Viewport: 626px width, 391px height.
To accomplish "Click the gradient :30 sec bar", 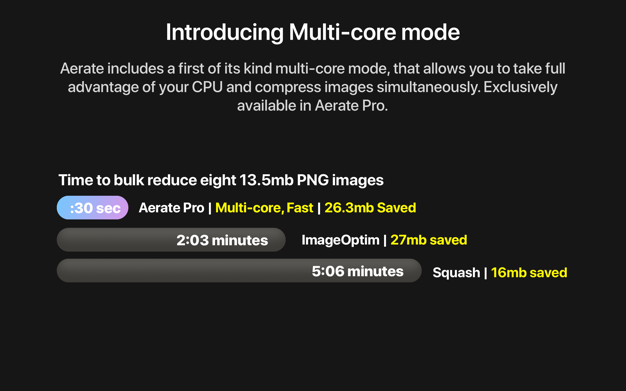I will (x=92, y=208).
